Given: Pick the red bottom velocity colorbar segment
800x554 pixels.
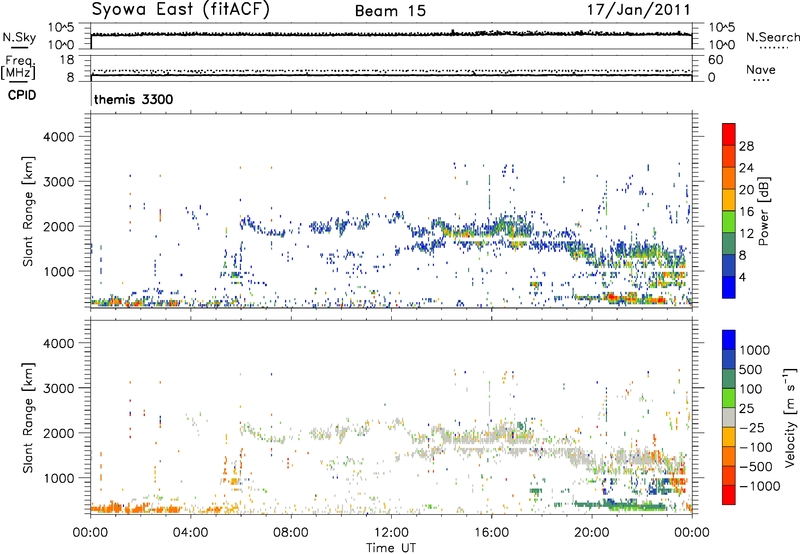Looking at the screenshot, I should click(729, 495).
